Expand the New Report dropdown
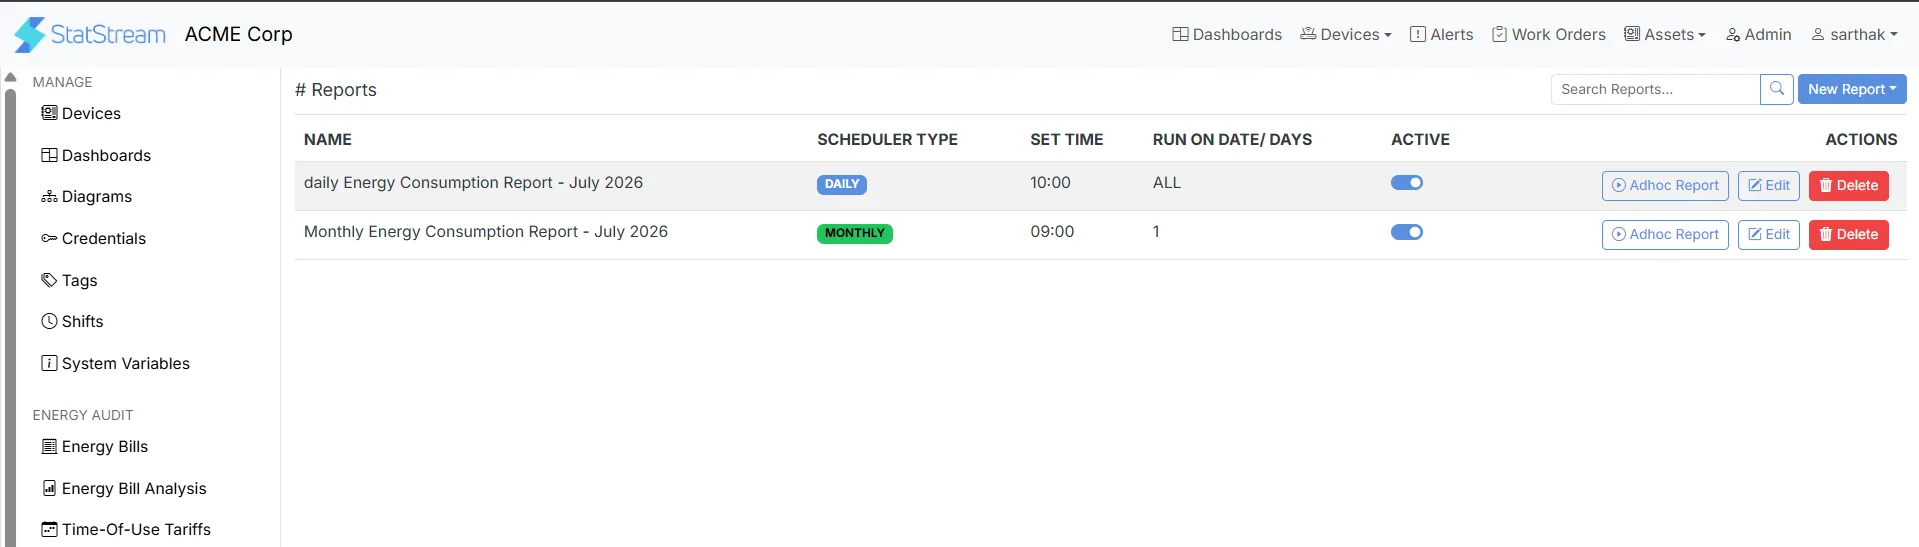The height and width of the screenshot is (547, 1919). coord(1852,89)
